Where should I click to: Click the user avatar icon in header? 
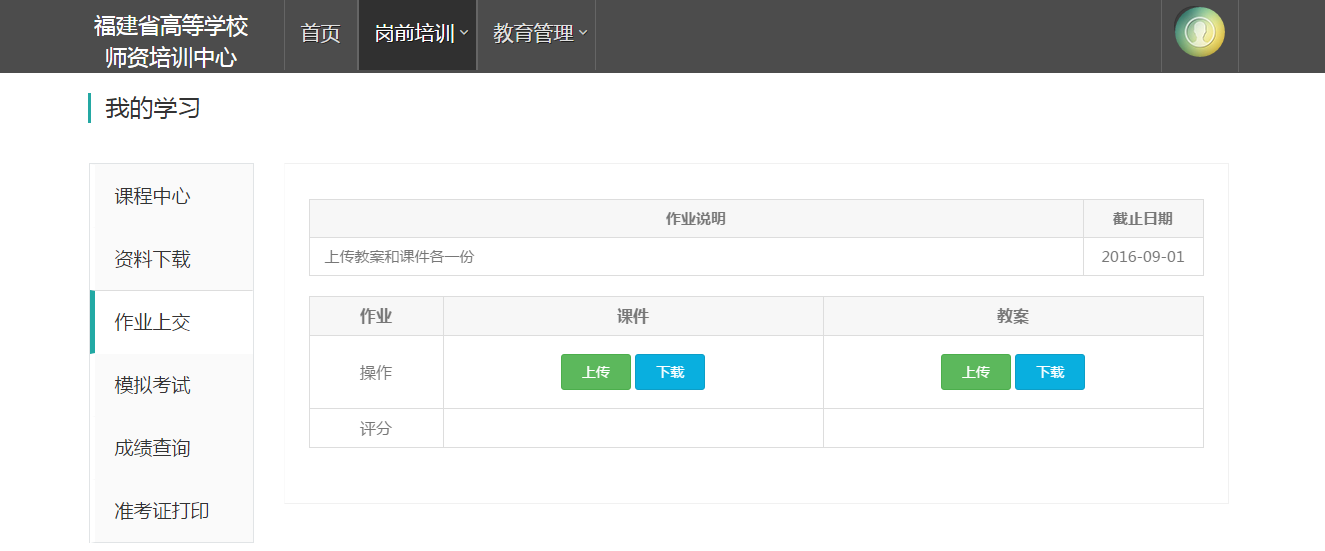(x=1199, y=32)
